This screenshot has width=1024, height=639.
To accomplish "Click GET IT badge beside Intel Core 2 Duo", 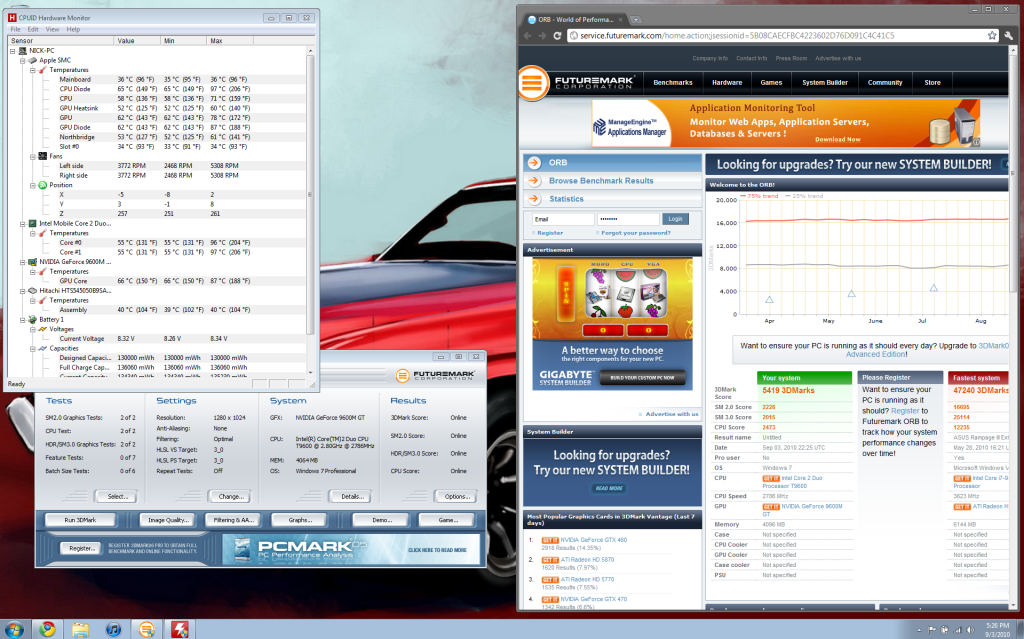I will point(771,478).
